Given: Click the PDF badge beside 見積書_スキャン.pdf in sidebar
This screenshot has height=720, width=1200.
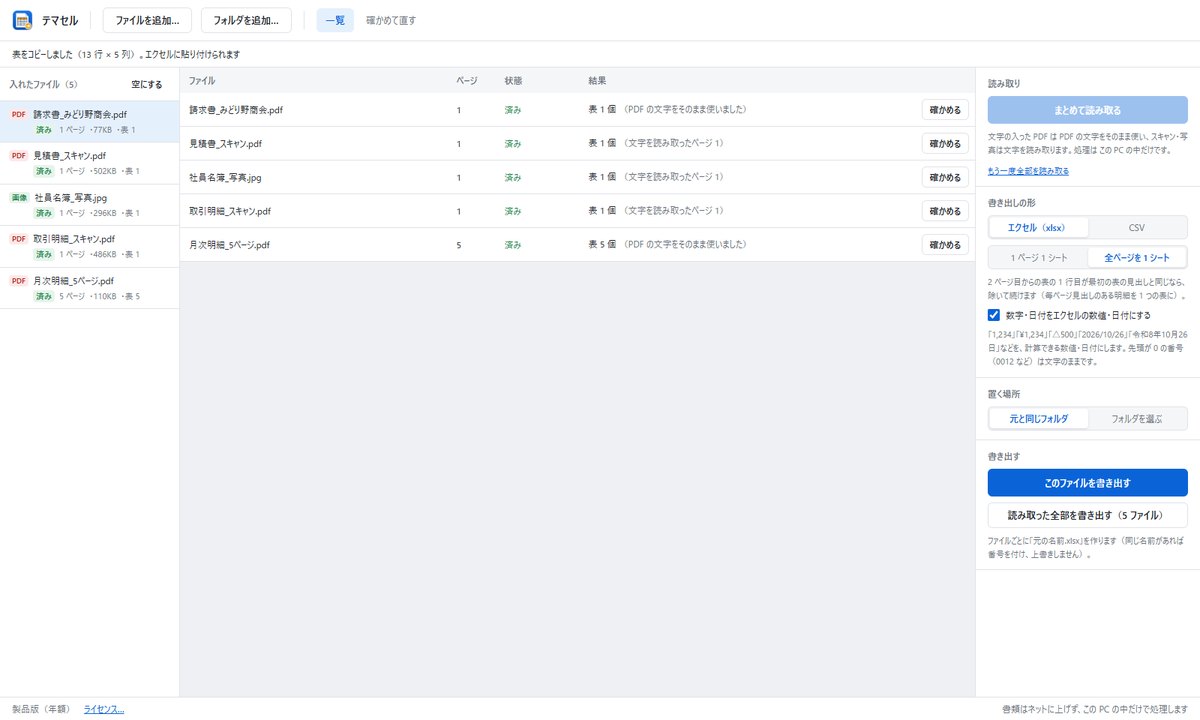Looking at the screenshot, I should pos(18,156).
